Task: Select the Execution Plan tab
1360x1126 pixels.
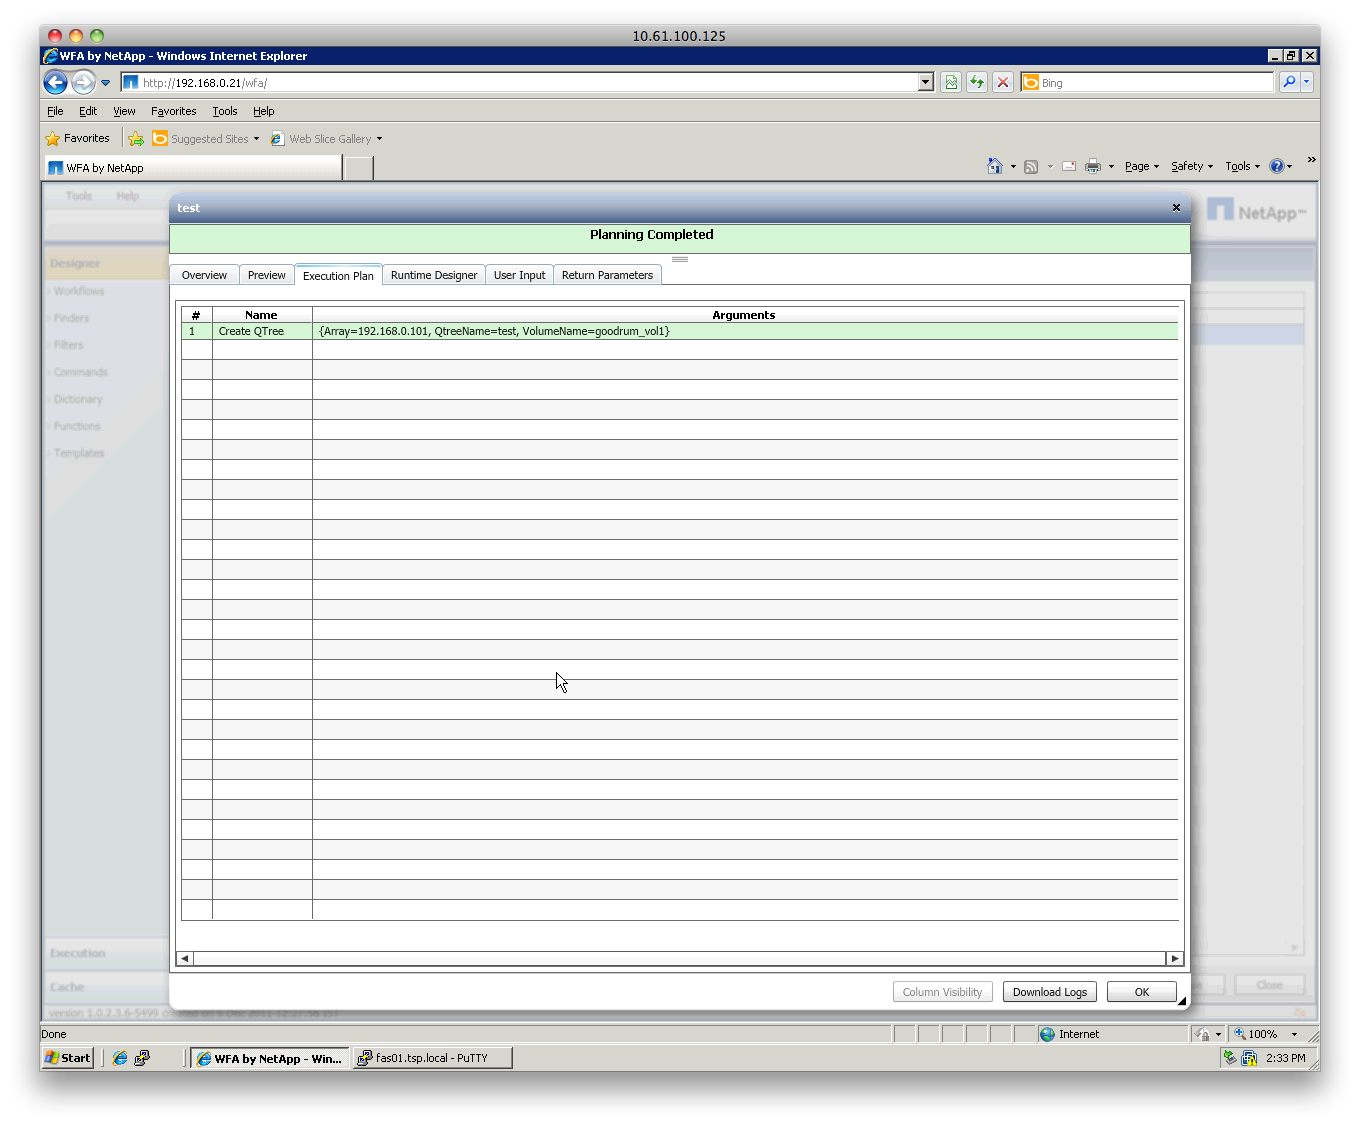Action: pos(338,275)
